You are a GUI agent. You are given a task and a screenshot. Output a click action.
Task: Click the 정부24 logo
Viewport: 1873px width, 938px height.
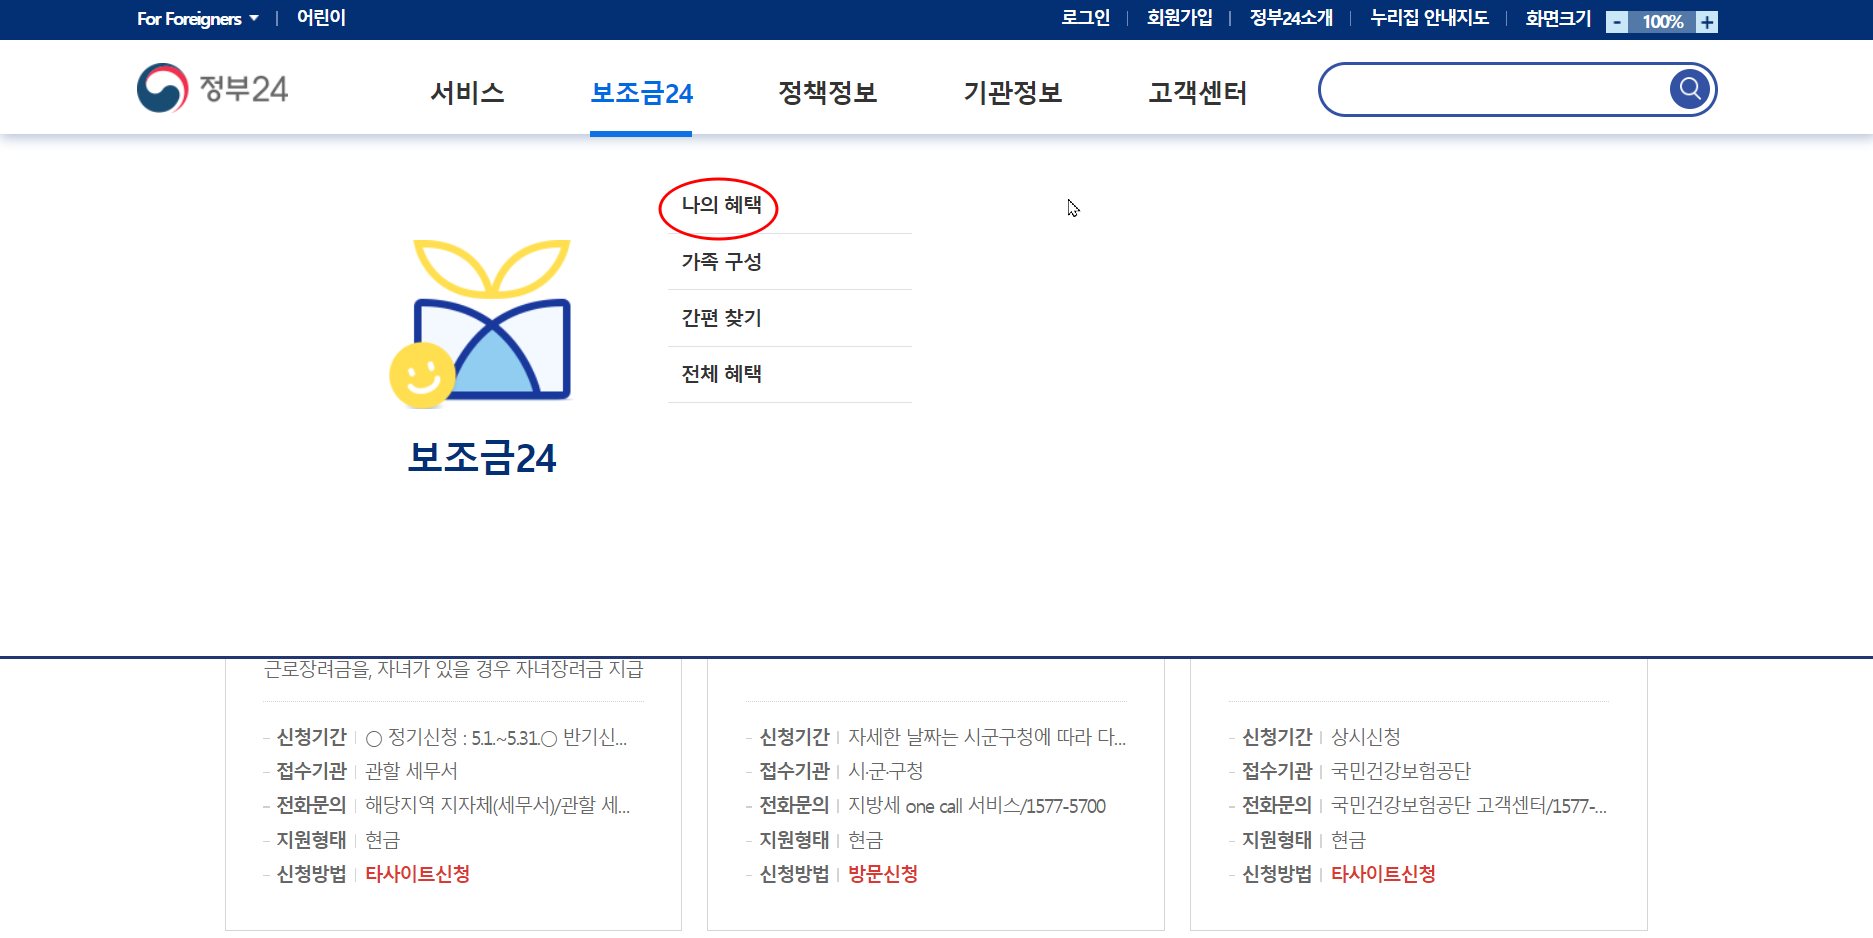[x=212, y=88]
